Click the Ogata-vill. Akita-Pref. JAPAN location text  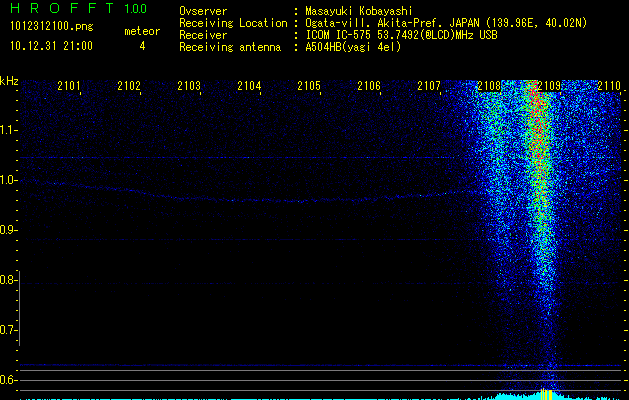point(448,23)
